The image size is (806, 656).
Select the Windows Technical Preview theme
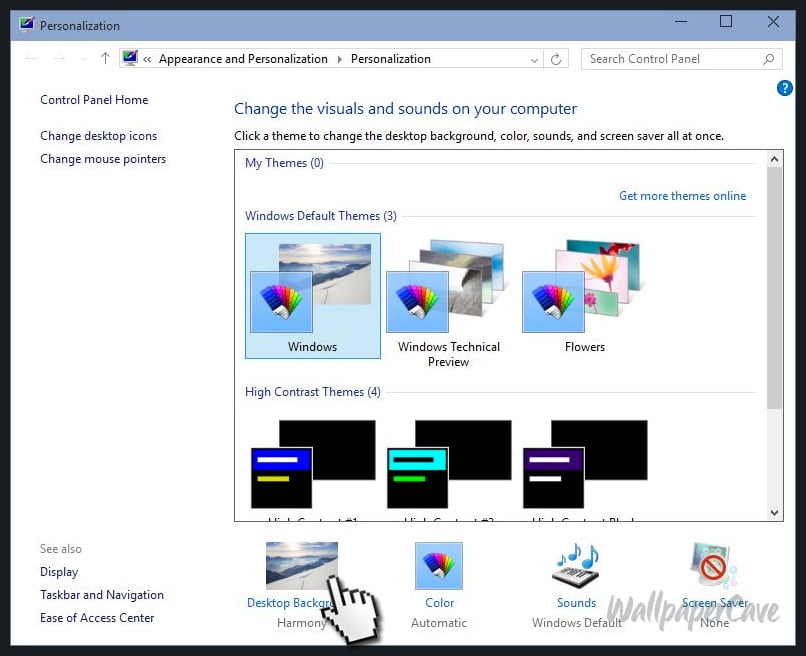[x=448, y=303]
